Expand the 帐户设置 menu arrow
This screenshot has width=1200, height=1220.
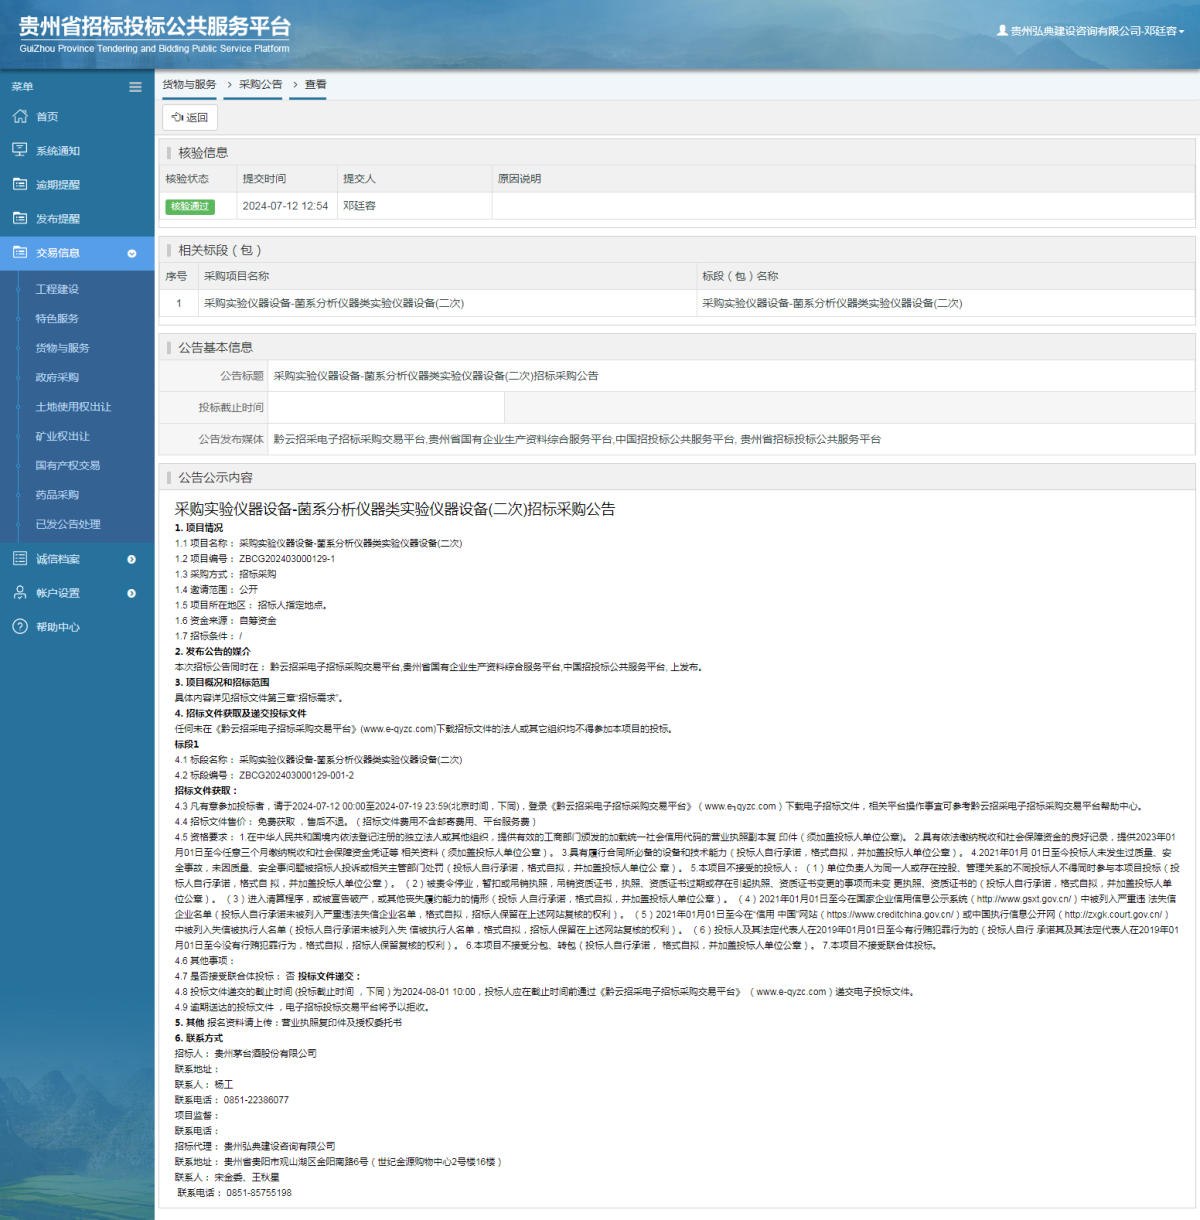click(131, 593)
